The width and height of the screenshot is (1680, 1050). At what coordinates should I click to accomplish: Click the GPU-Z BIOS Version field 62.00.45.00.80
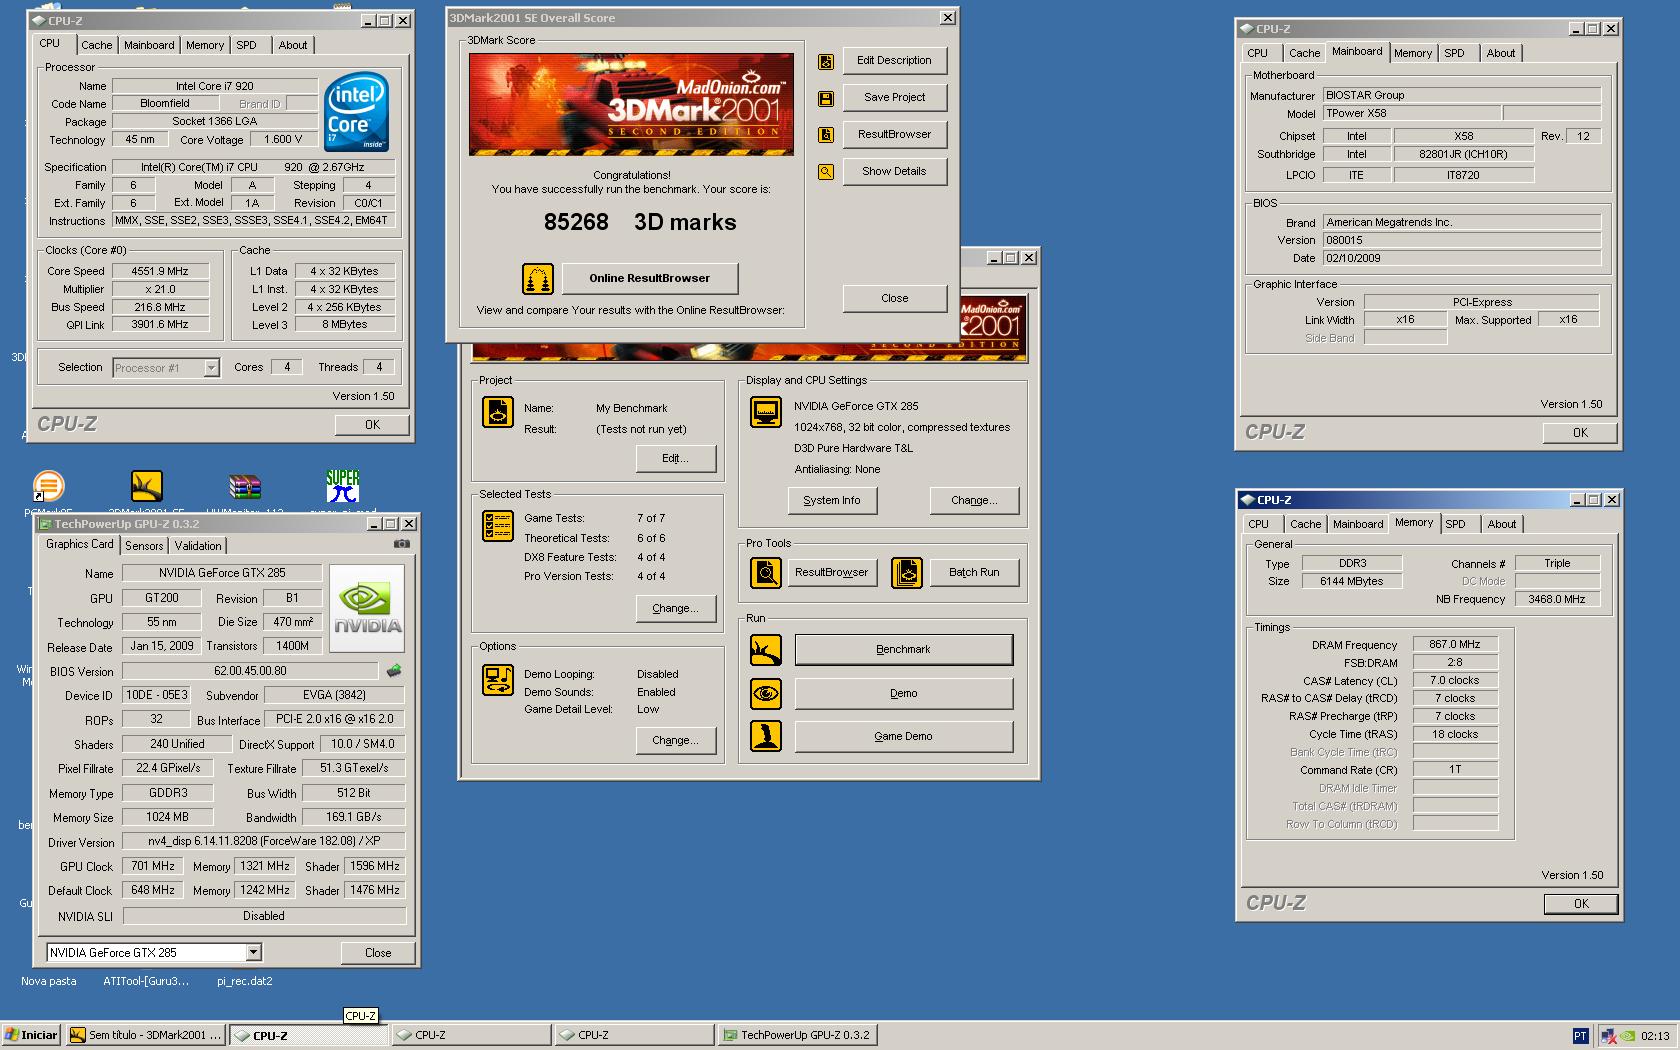[250, 672]
